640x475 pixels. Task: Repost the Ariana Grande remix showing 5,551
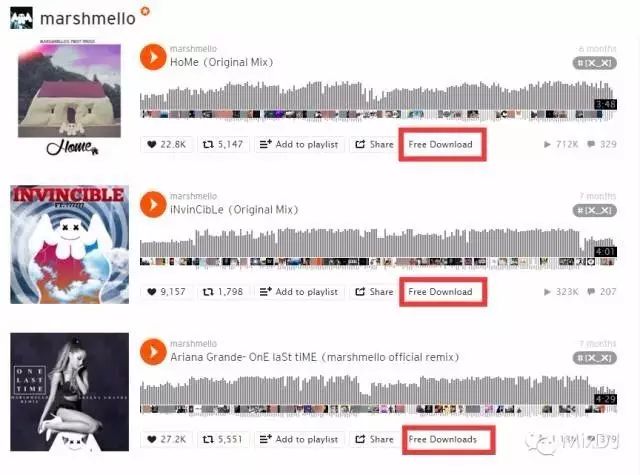pos(223,439)
